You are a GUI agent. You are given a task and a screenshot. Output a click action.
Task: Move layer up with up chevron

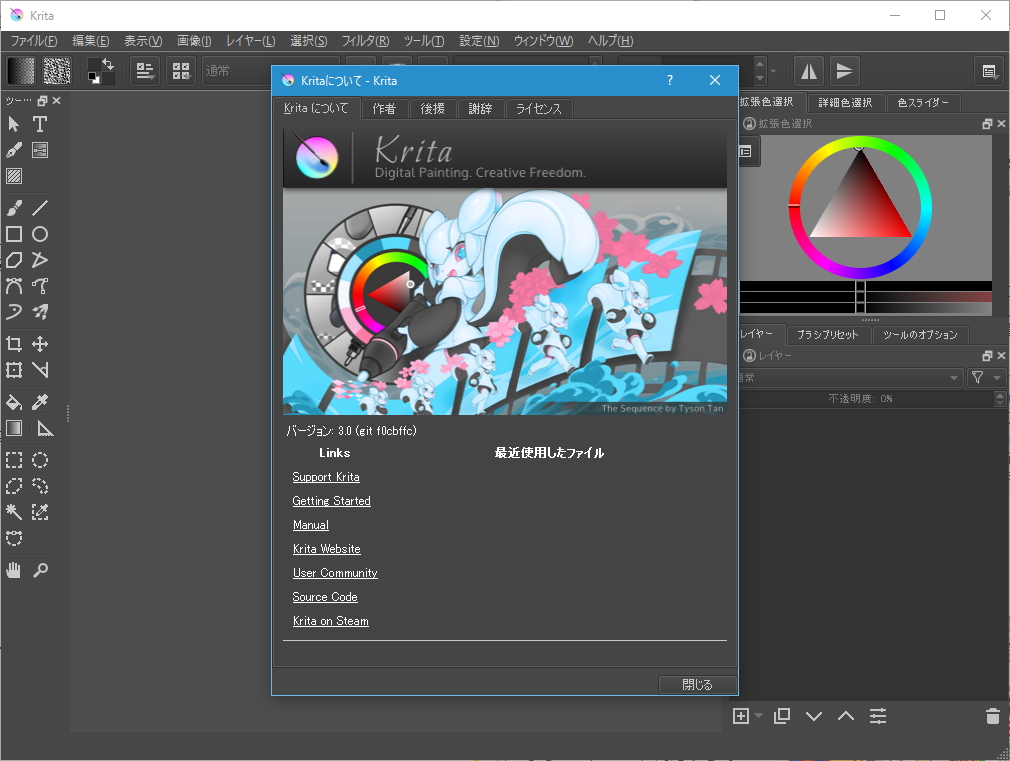click(x=846, y=716)
